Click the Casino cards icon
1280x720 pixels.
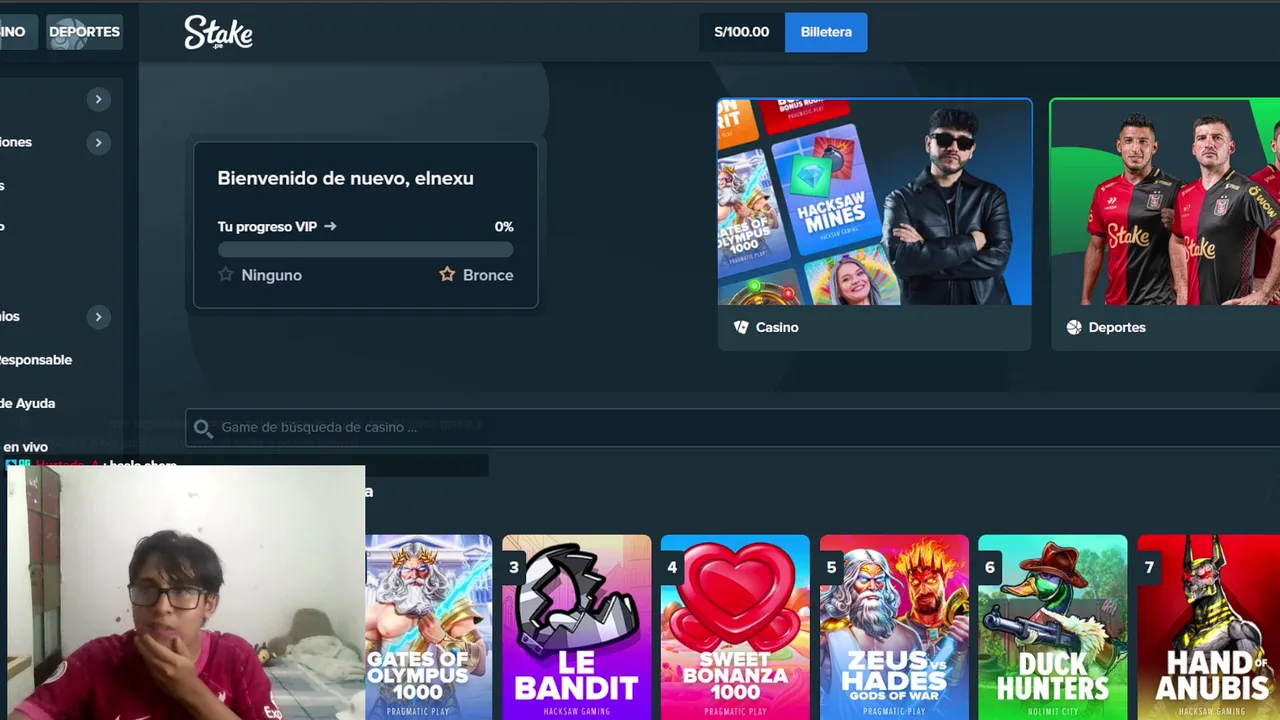click(741, 327)
